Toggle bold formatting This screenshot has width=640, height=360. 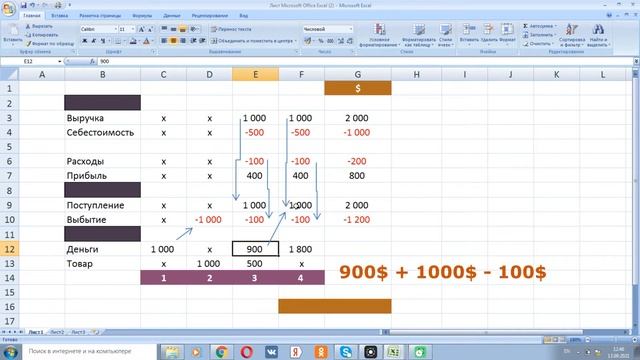(x=84, y=41)
